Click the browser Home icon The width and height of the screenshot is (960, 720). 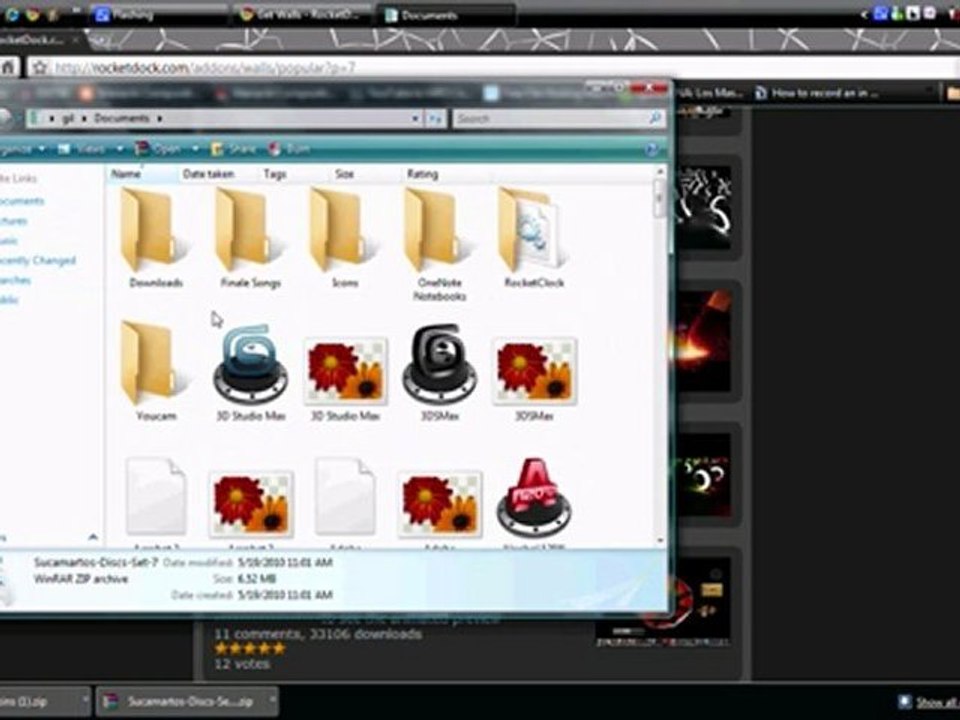click(9, 67)
